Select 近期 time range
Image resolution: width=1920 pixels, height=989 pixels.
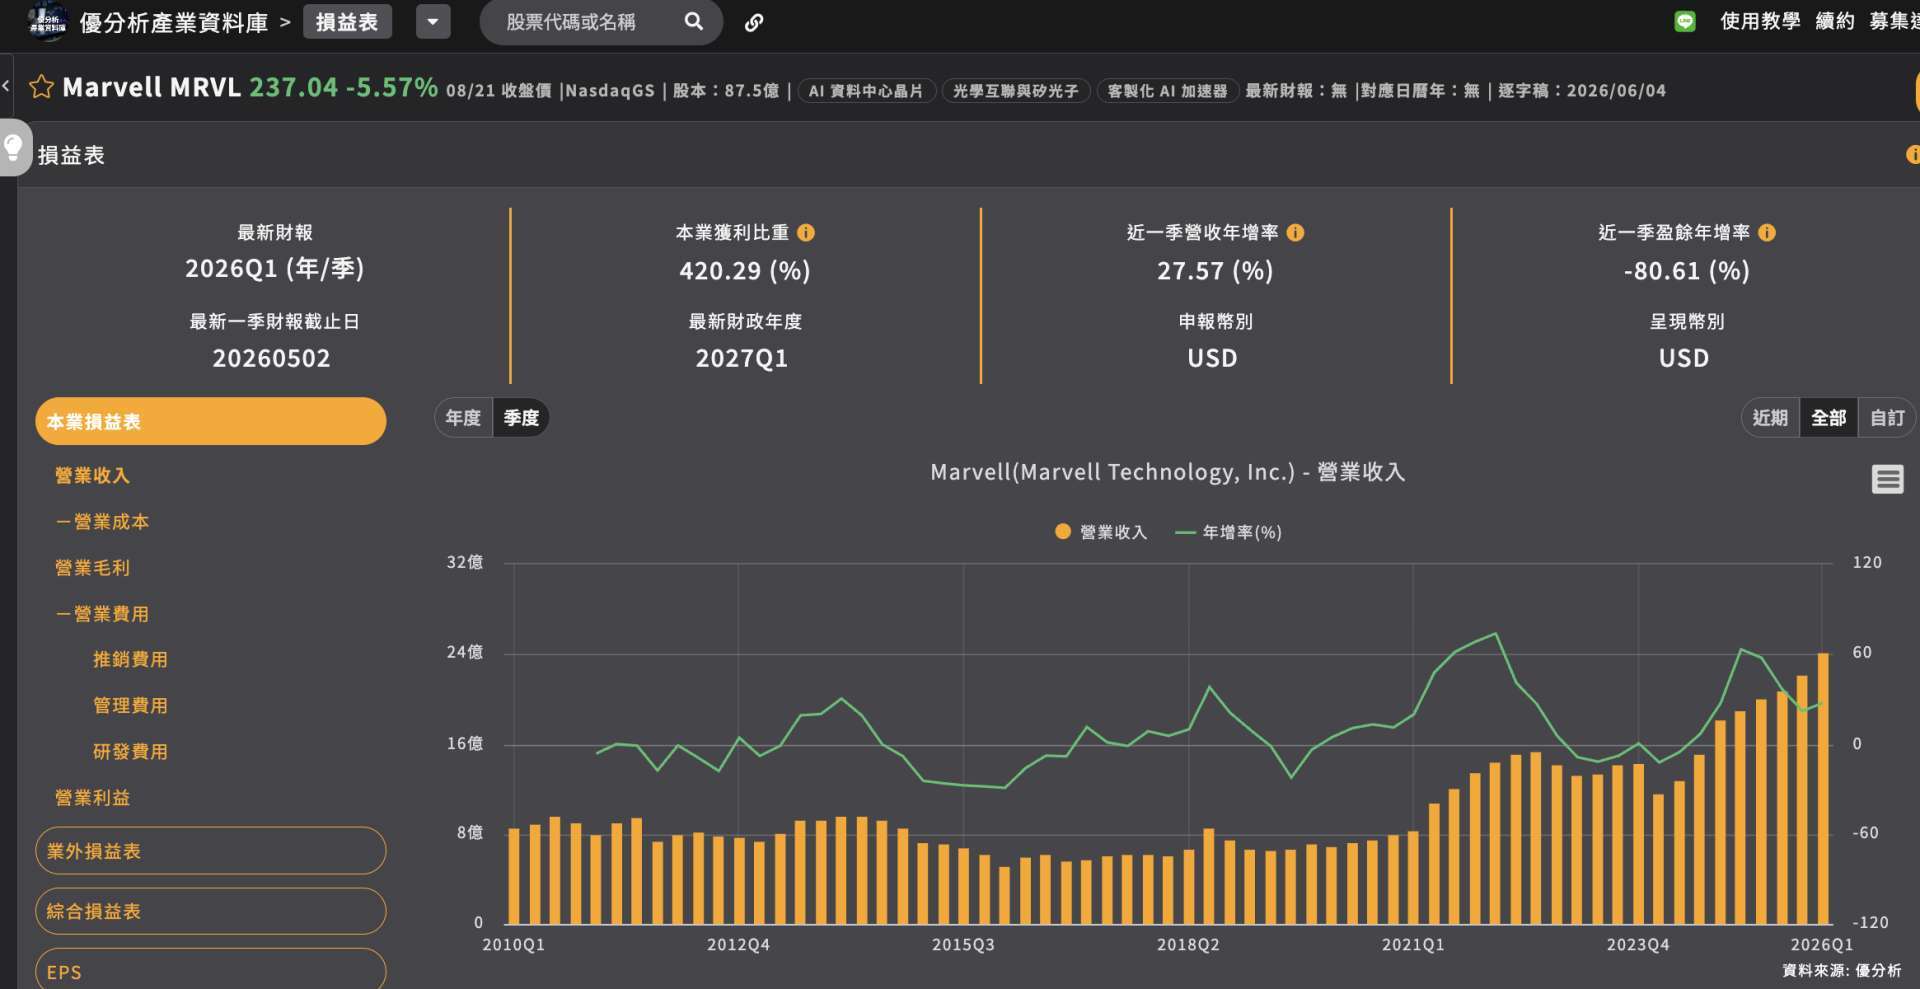[1770, 418]
